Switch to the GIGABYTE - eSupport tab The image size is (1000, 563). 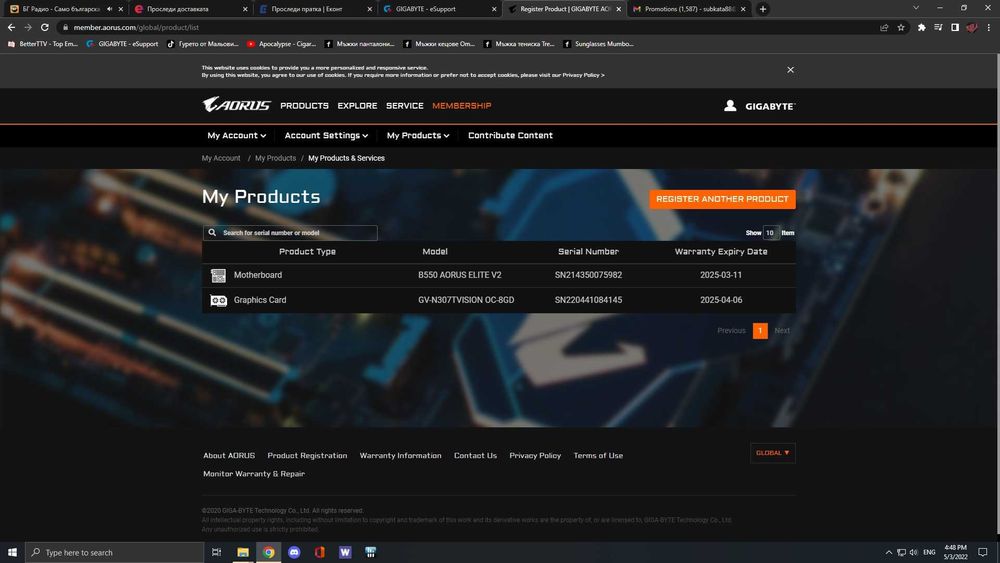point(439,9)
